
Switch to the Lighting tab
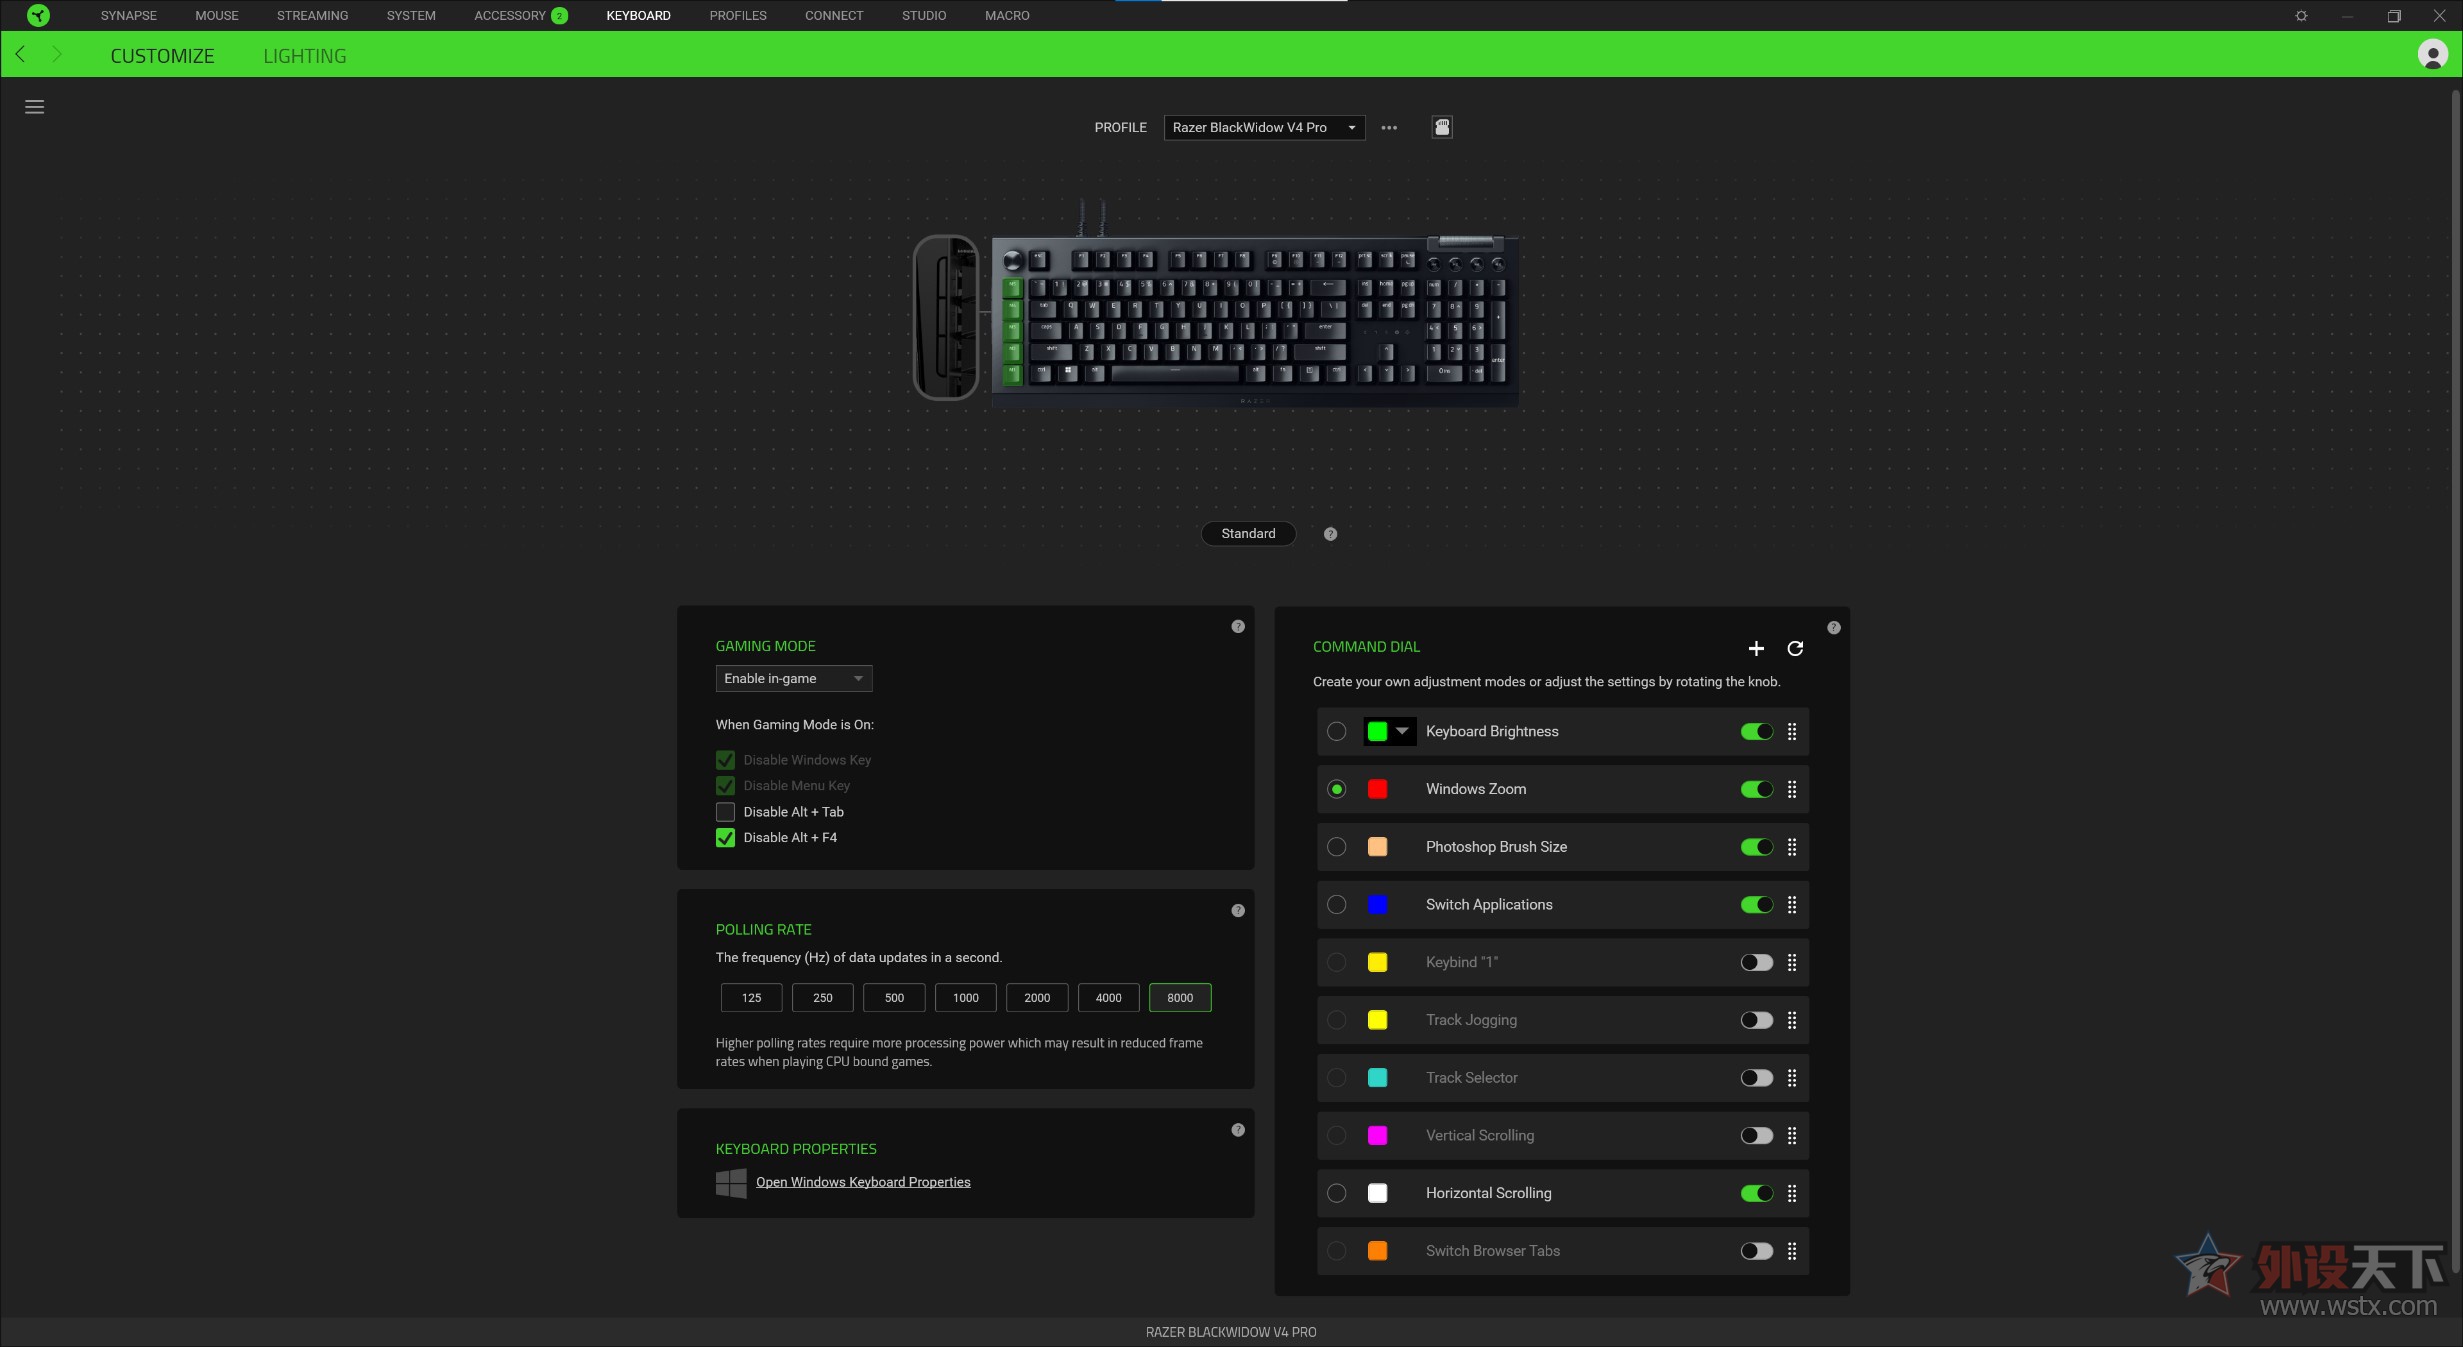304,55
